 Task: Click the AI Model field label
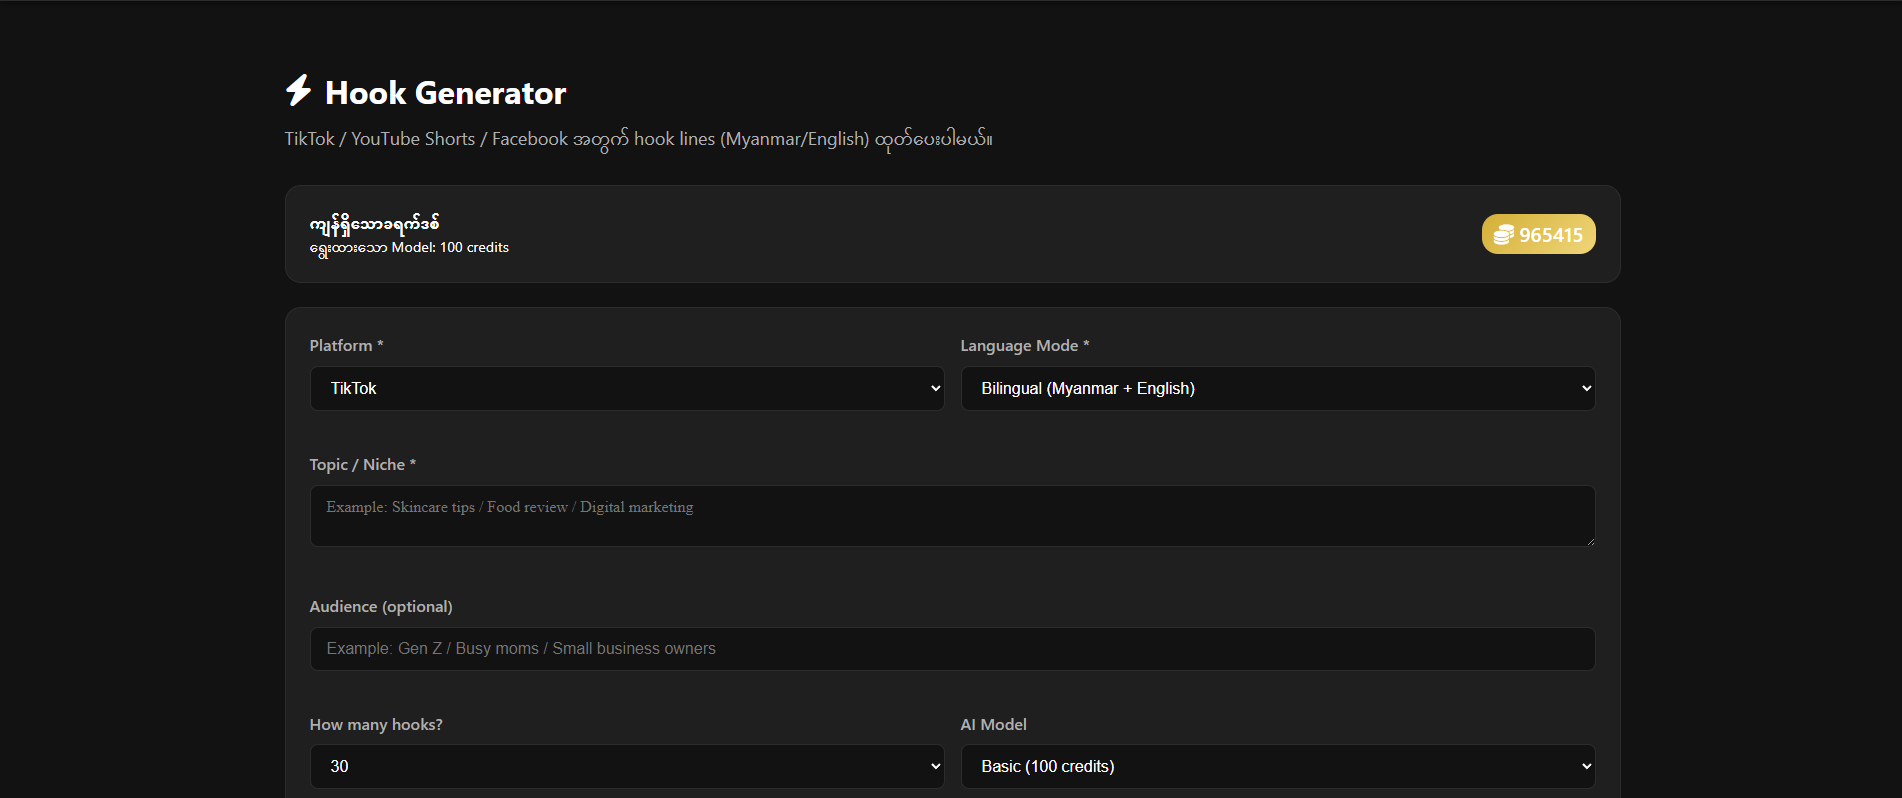click(x=993, y=724)
